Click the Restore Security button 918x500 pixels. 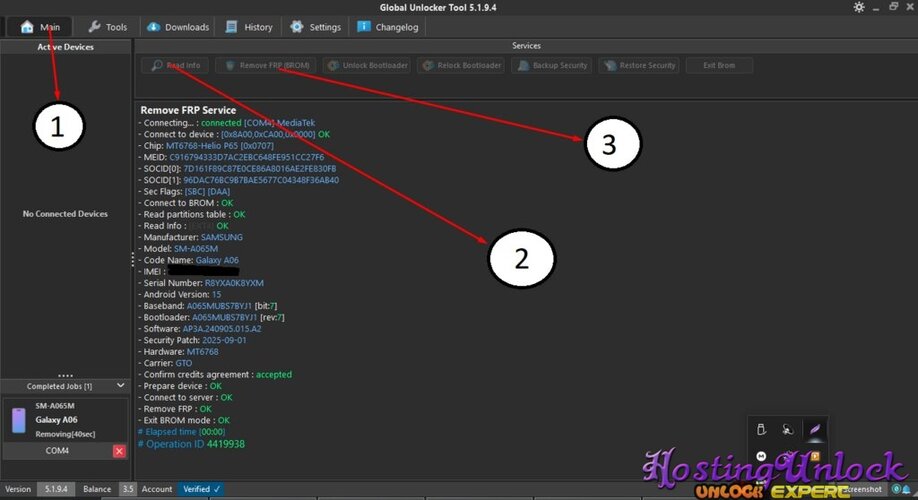coord(640,66)
